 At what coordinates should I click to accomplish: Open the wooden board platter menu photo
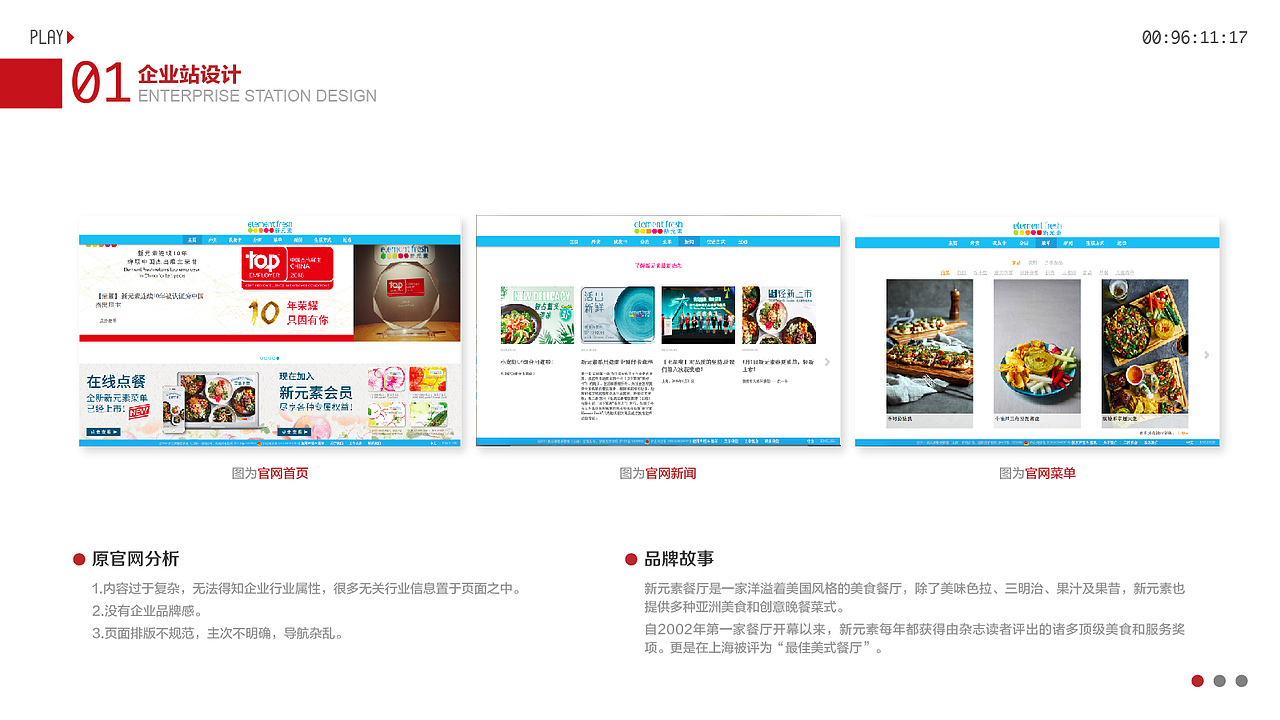tap(1145, 346)
